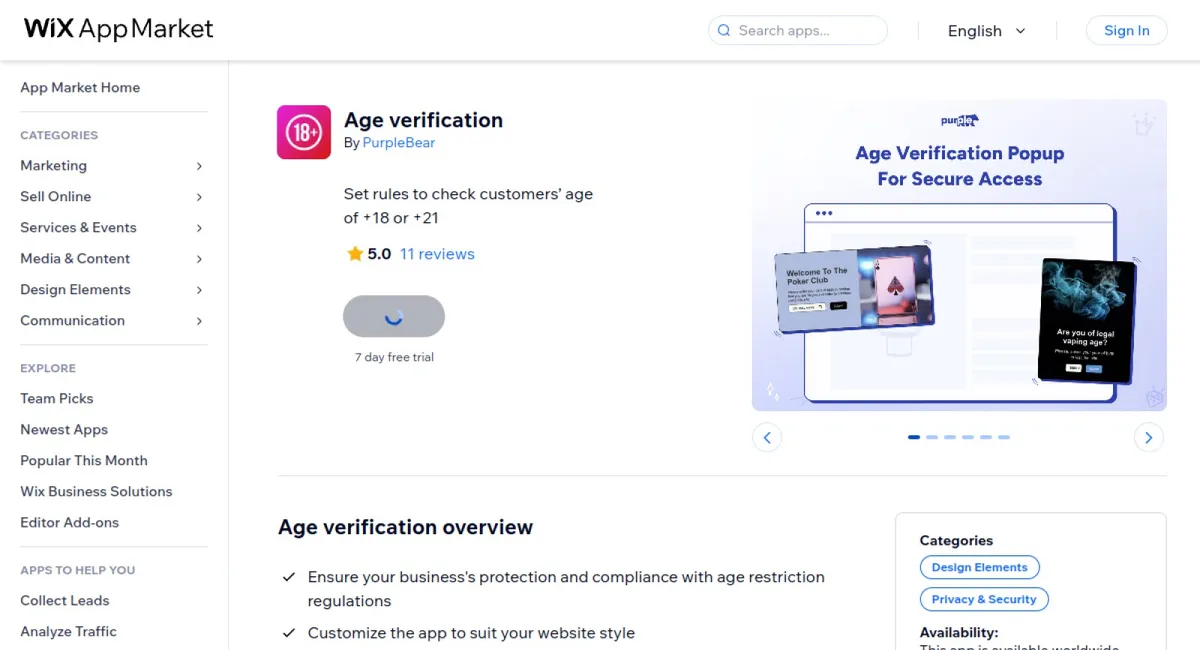The image size is (1200, 650).
Task: Select the second carousel pagination dot
Action: (x=932, y=437)
